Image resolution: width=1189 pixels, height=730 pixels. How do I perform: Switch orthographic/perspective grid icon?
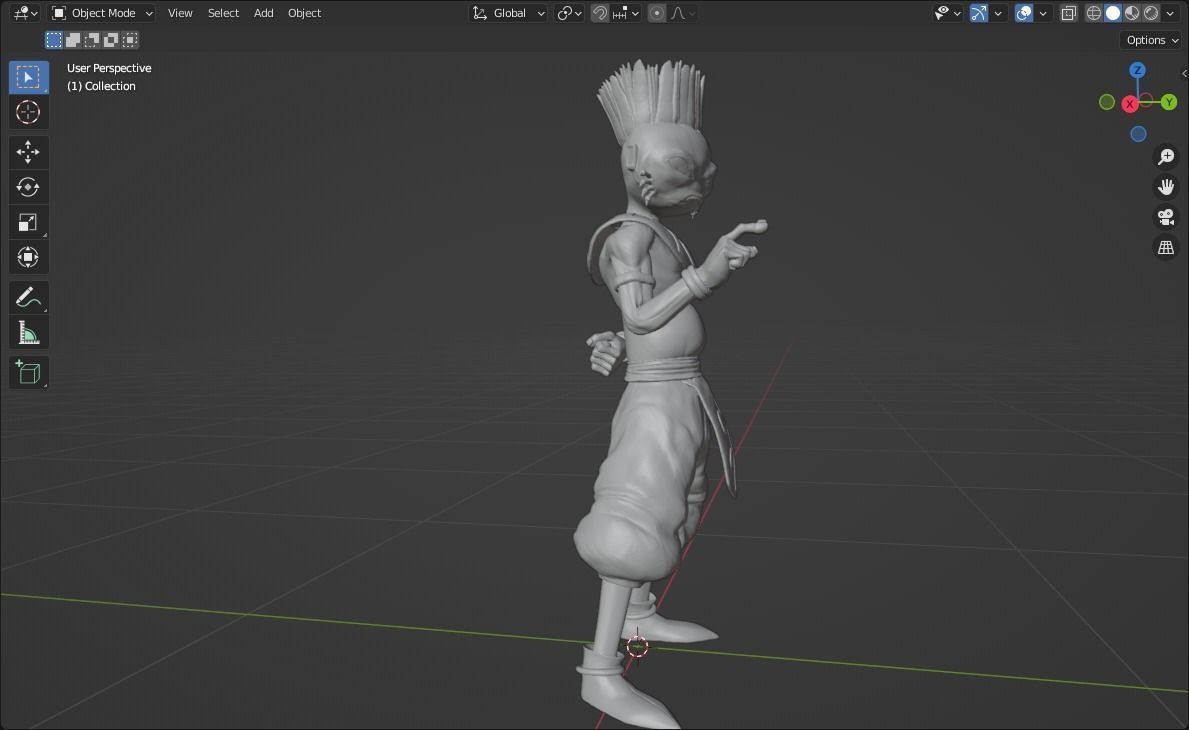(1165, 247)
